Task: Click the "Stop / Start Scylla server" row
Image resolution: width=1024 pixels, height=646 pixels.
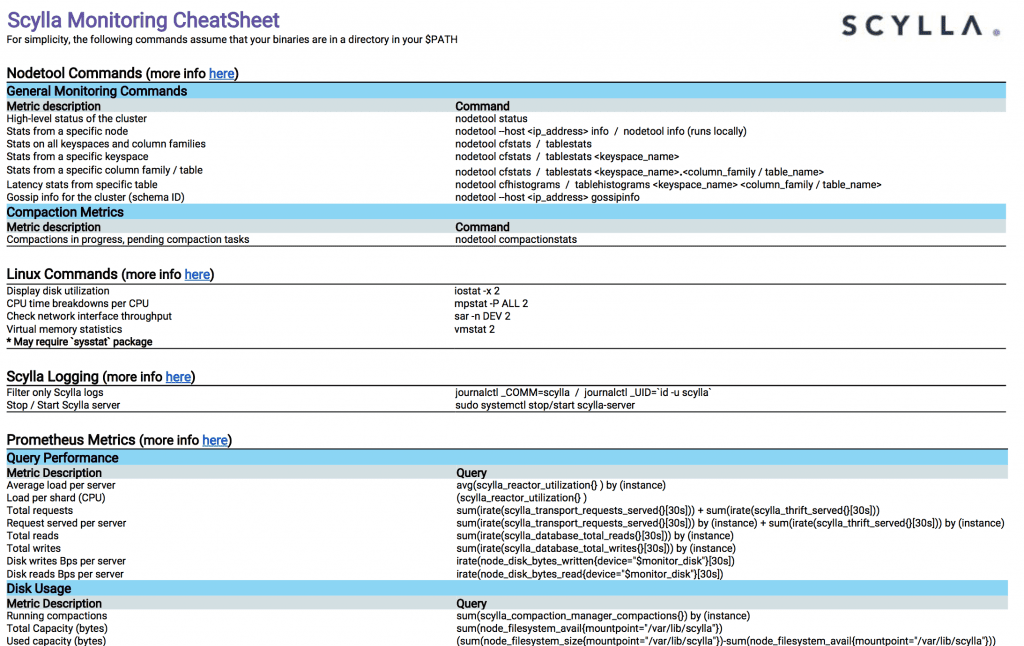Action: coord(64,405)
